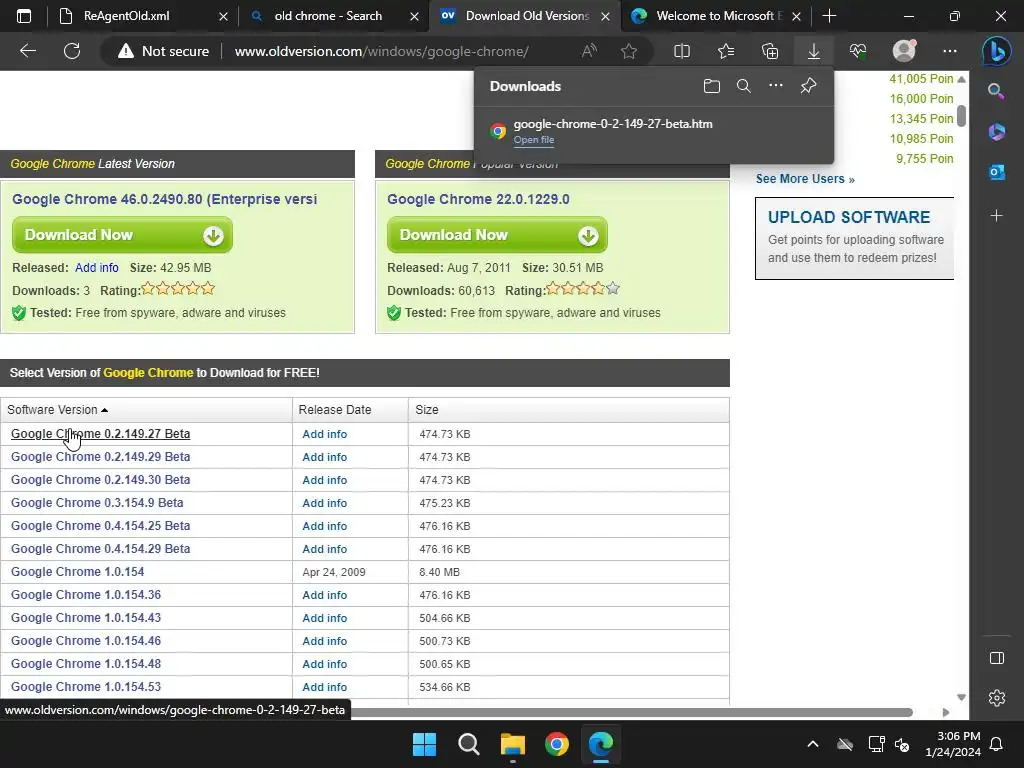Open more options in Downloads panel
Image resolution: width=1024 pixels, height=768 pixels.
pyautogui.click(x=776, y=86)
